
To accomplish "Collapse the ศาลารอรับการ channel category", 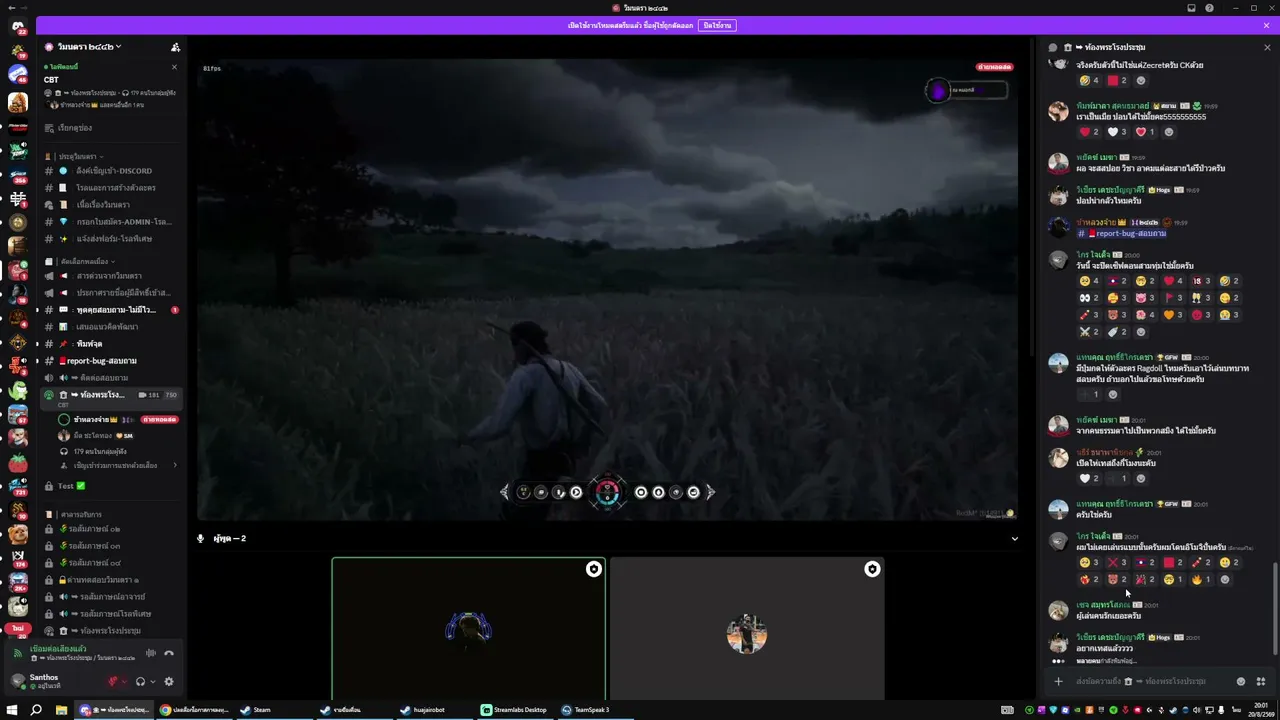I will [x=80, y=515].
